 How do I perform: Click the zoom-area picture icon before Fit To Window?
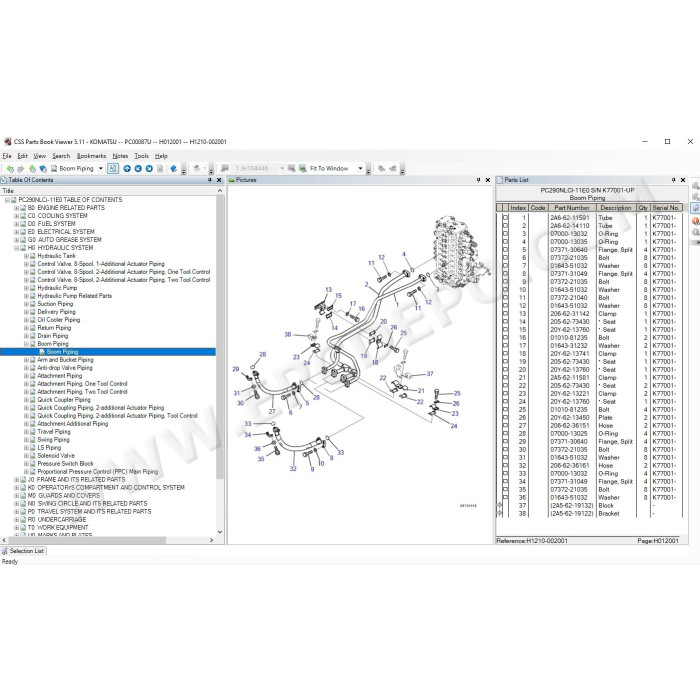pyautogui.click(x=292, y=168)
